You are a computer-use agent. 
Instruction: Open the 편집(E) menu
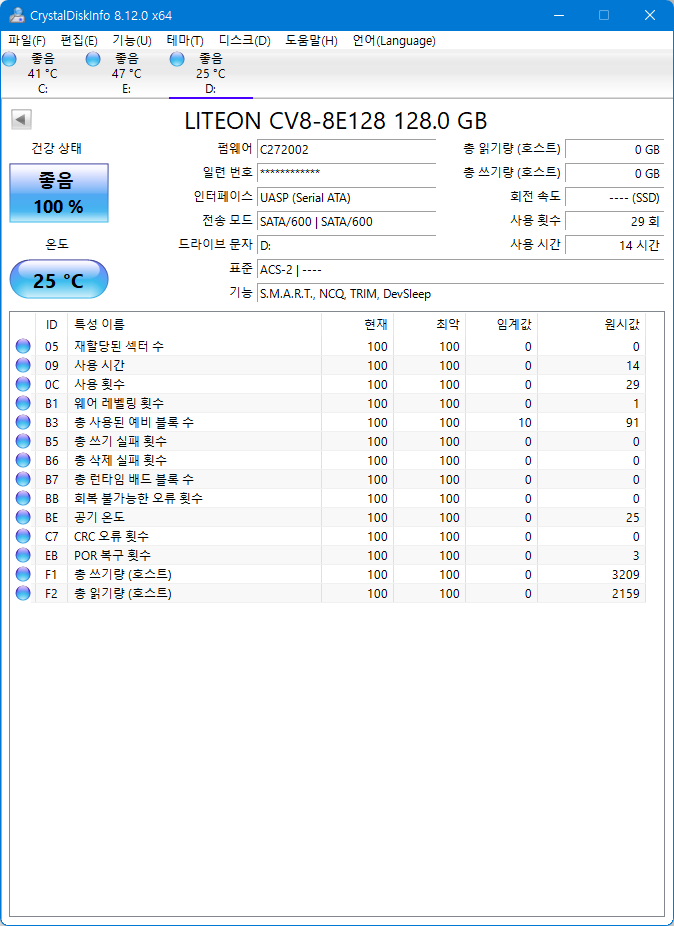point(79,41)
